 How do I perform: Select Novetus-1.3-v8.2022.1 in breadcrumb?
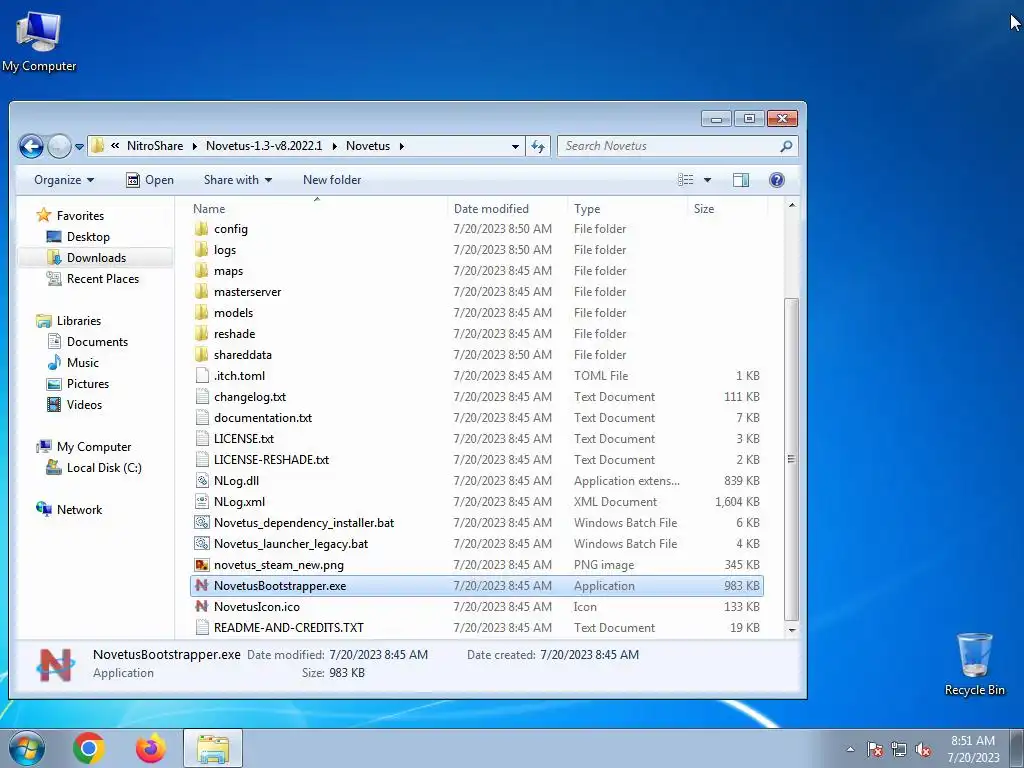tap(264, 146)
